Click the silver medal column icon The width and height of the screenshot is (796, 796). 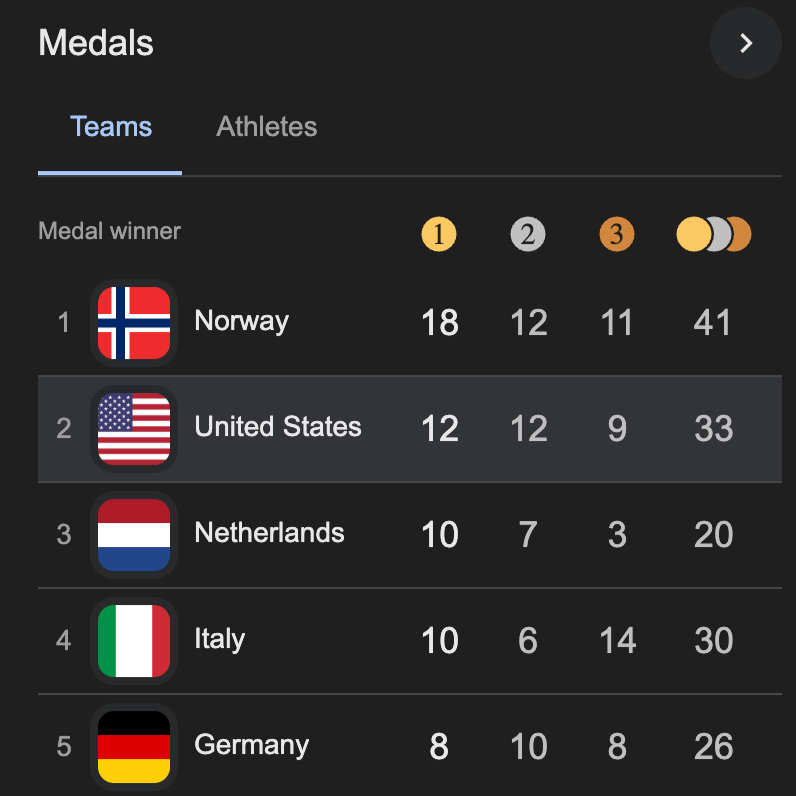coord(528,235)
